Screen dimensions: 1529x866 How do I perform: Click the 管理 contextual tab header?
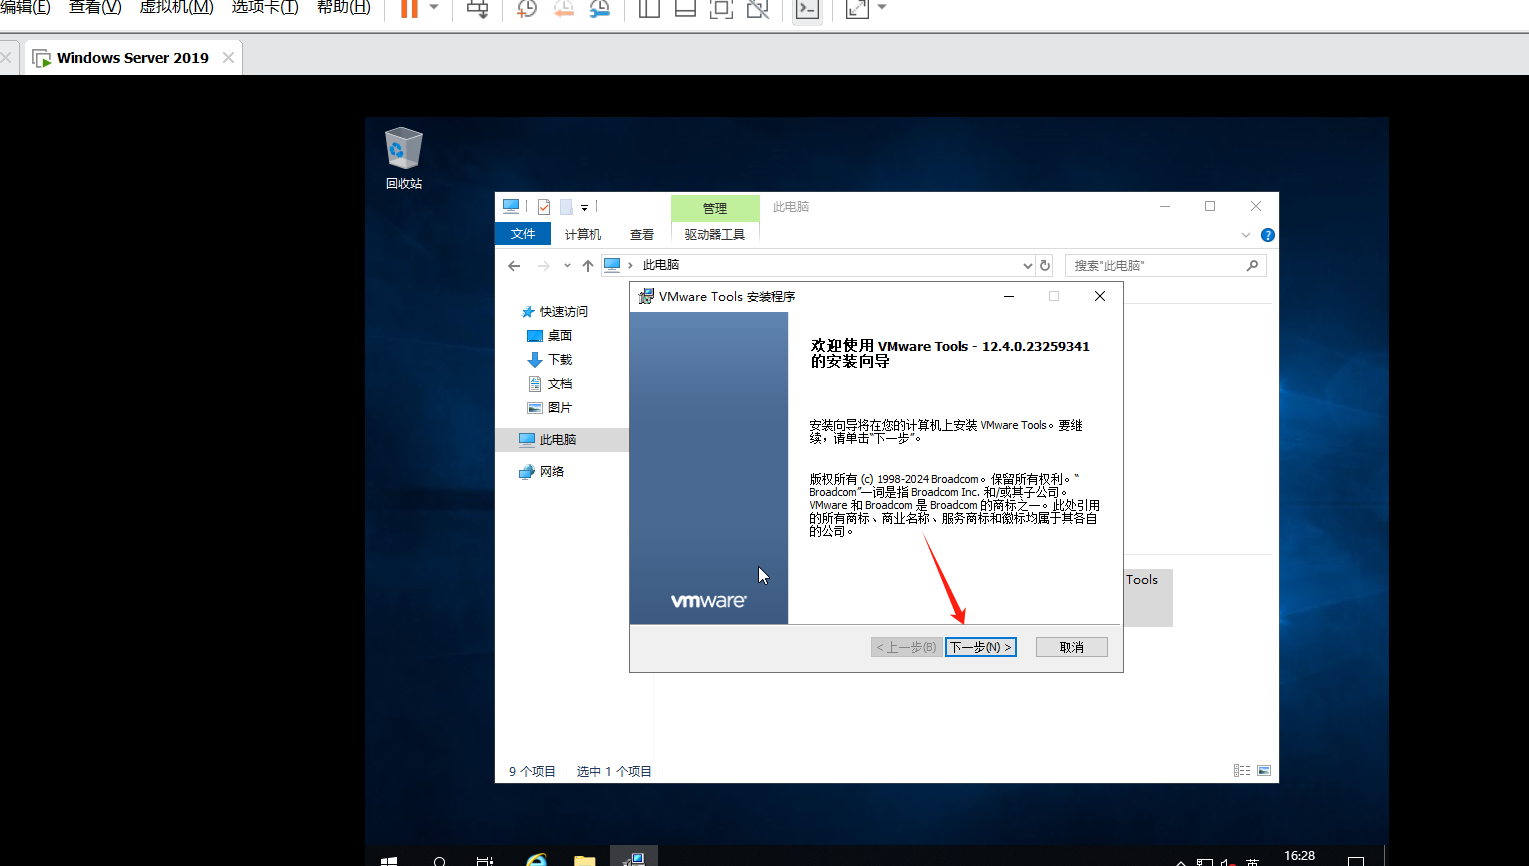click(715, 208)
